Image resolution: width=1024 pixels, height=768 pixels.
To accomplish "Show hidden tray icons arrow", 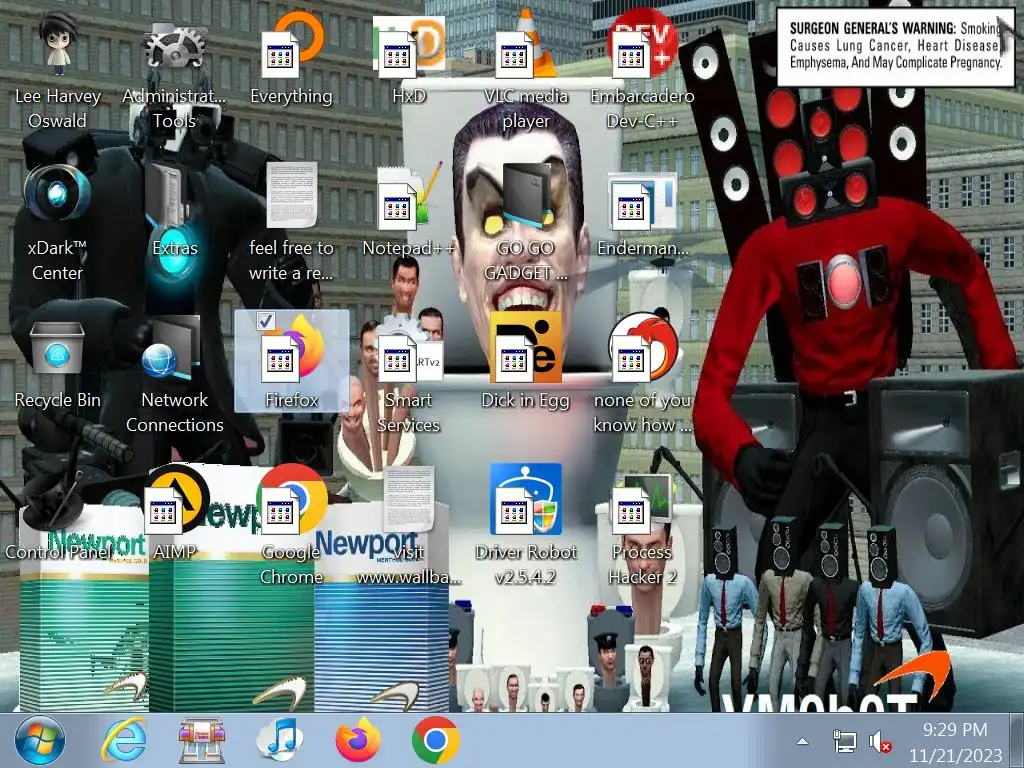I will coord(803,741).
